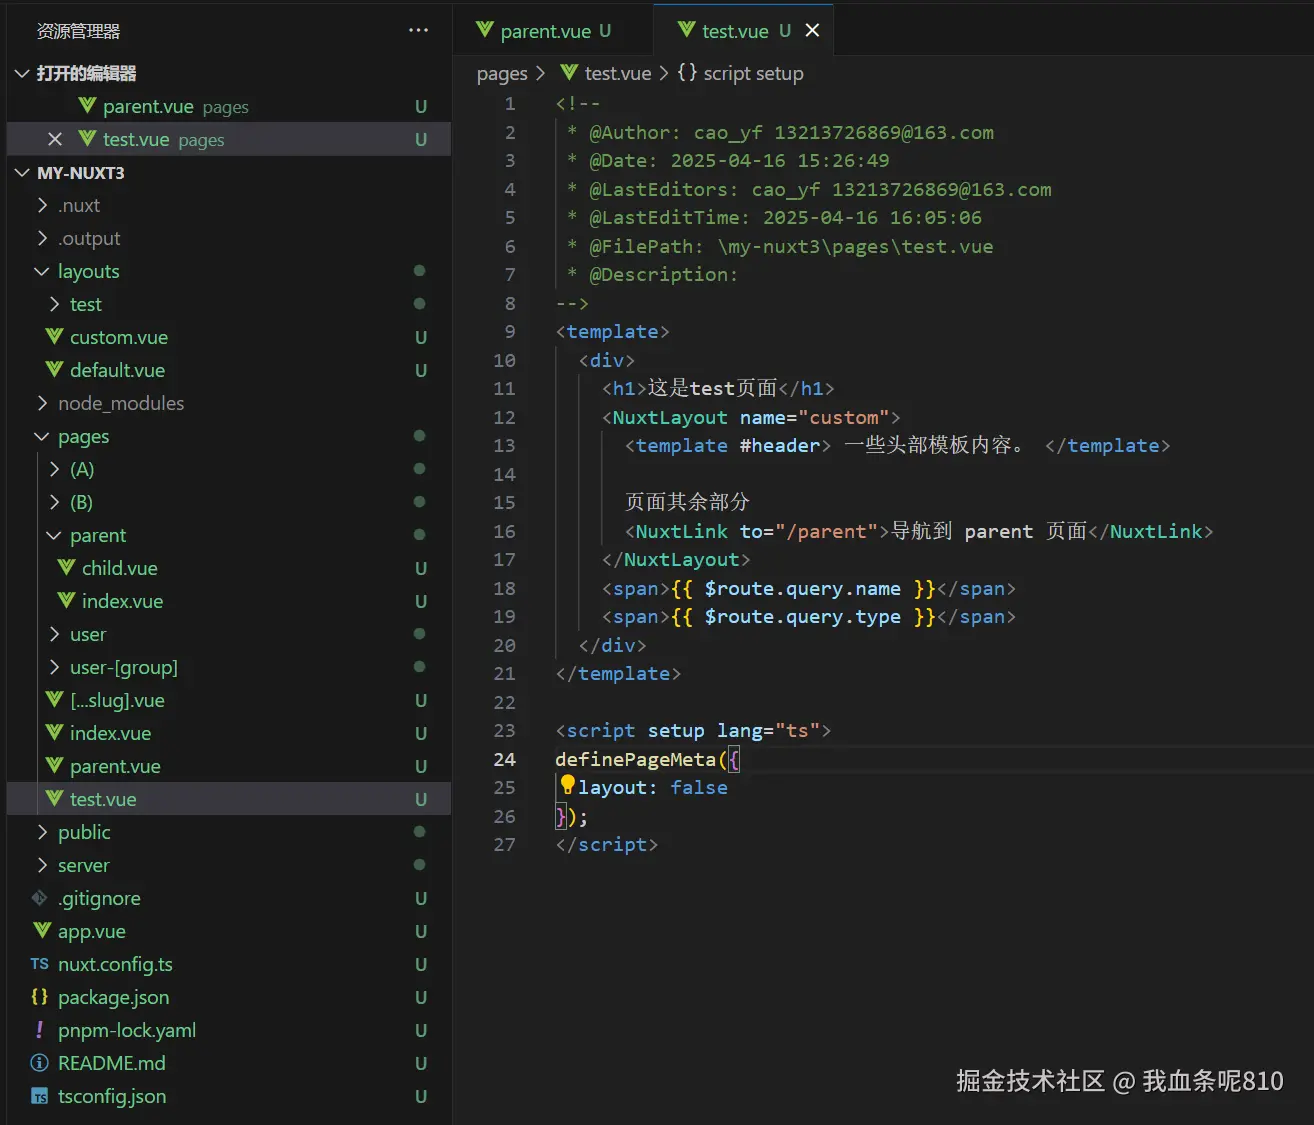Open app.vue file
The image size is (1314, 1125).
point(229,931)
